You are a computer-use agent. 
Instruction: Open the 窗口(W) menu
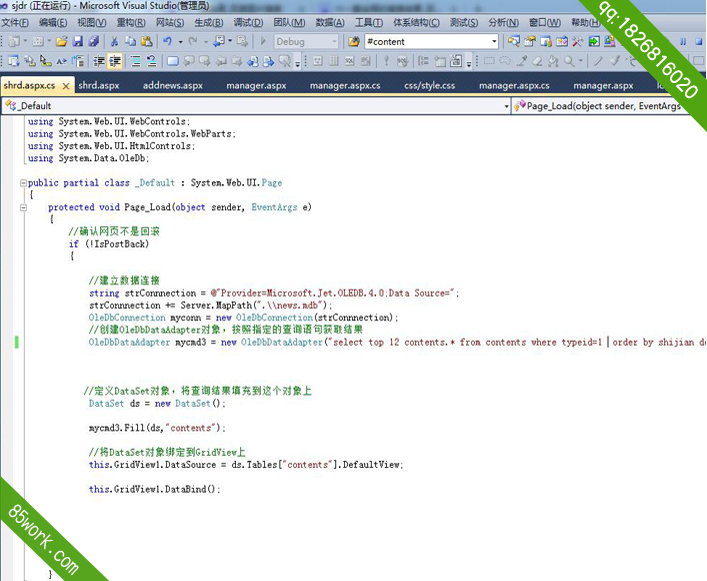point(545,23)
